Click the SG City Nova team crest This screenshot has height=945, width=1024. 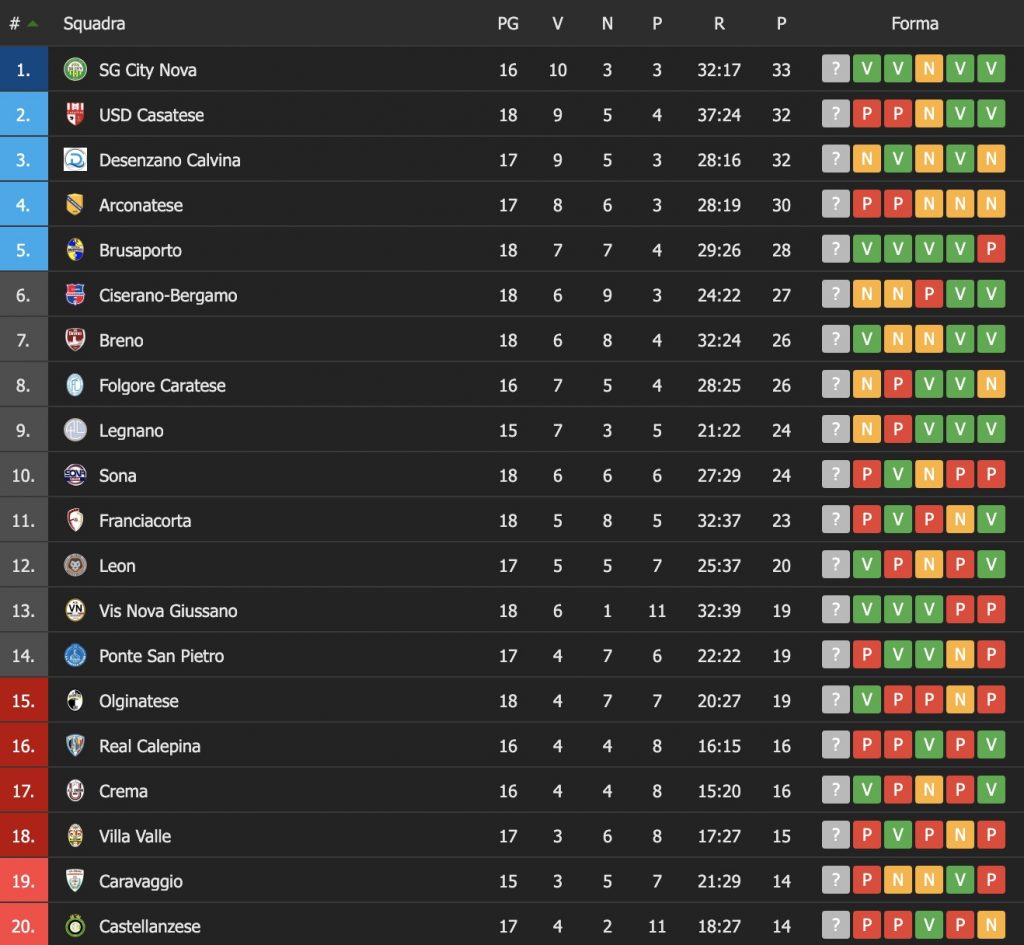75,70
